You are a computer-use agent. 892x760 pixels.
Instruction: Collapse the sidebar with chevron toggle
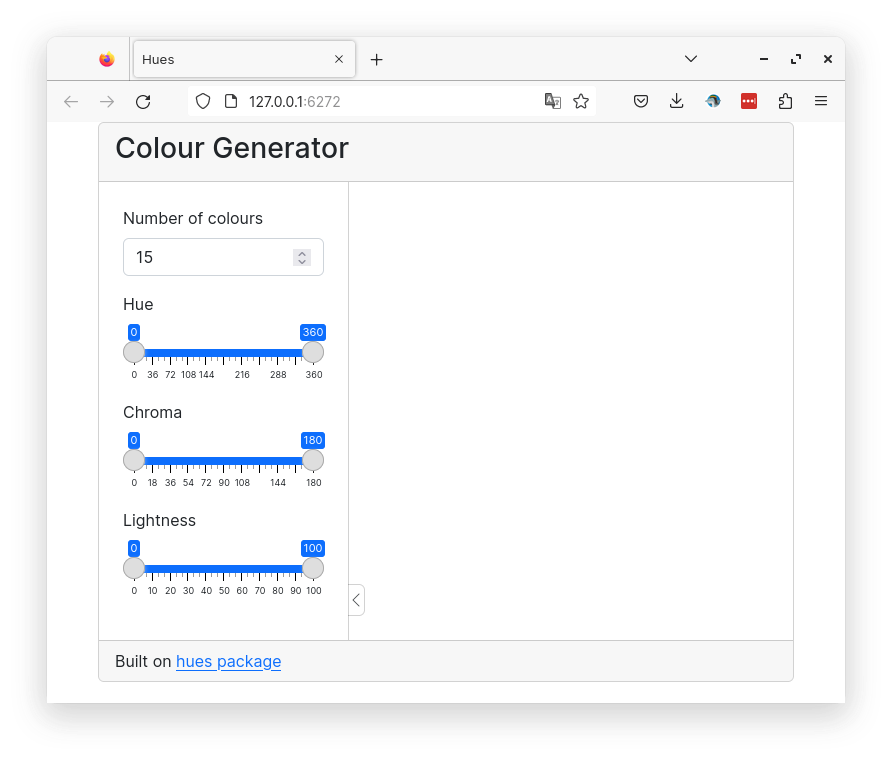tap(356, 600)
